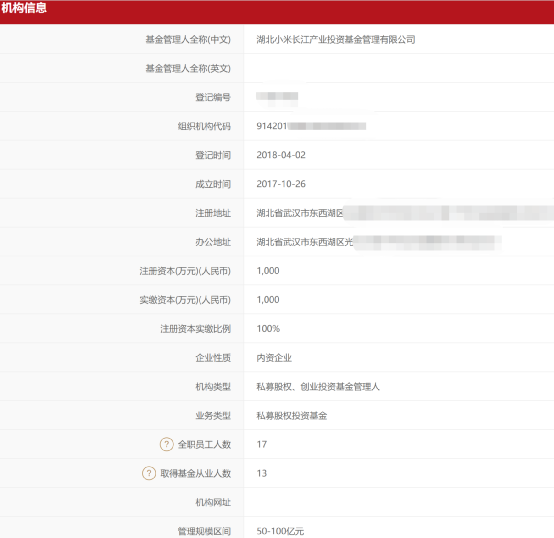Open the help icon beside 全职员工人数
Image resolution: width=554 pixels, height=538 pixels.
166,444
